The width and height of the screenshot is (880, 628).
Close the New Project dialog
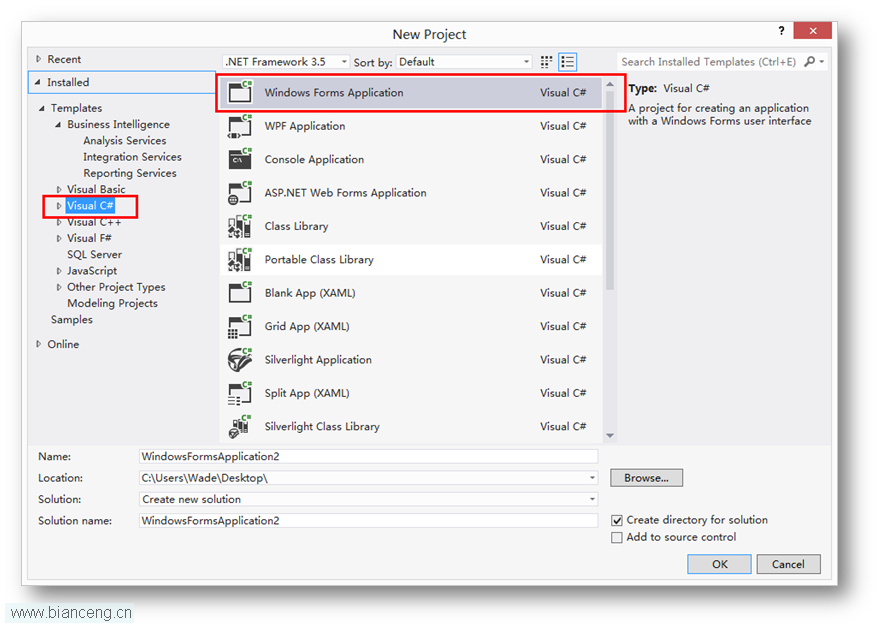click(x=812, y=31)
